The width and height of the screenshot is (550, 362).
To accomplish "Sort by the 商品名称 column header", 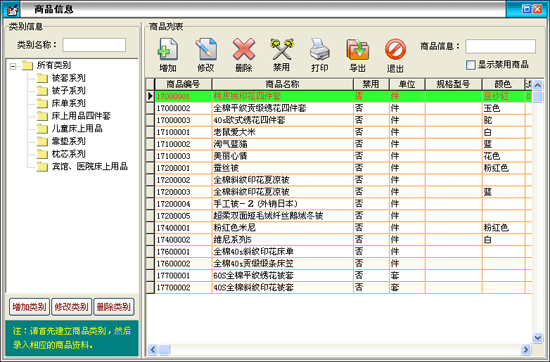I will [282, 84].
